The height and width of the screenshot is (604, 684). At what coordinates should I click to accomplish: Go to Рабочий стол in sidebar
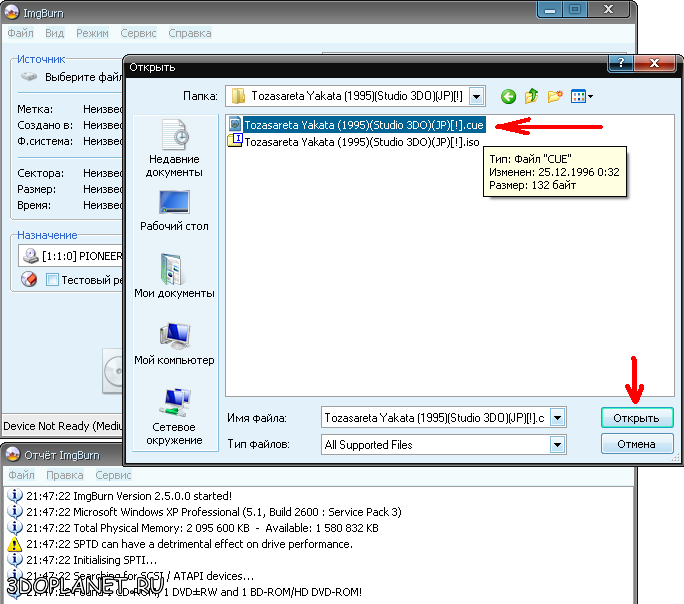click(175, 209)
